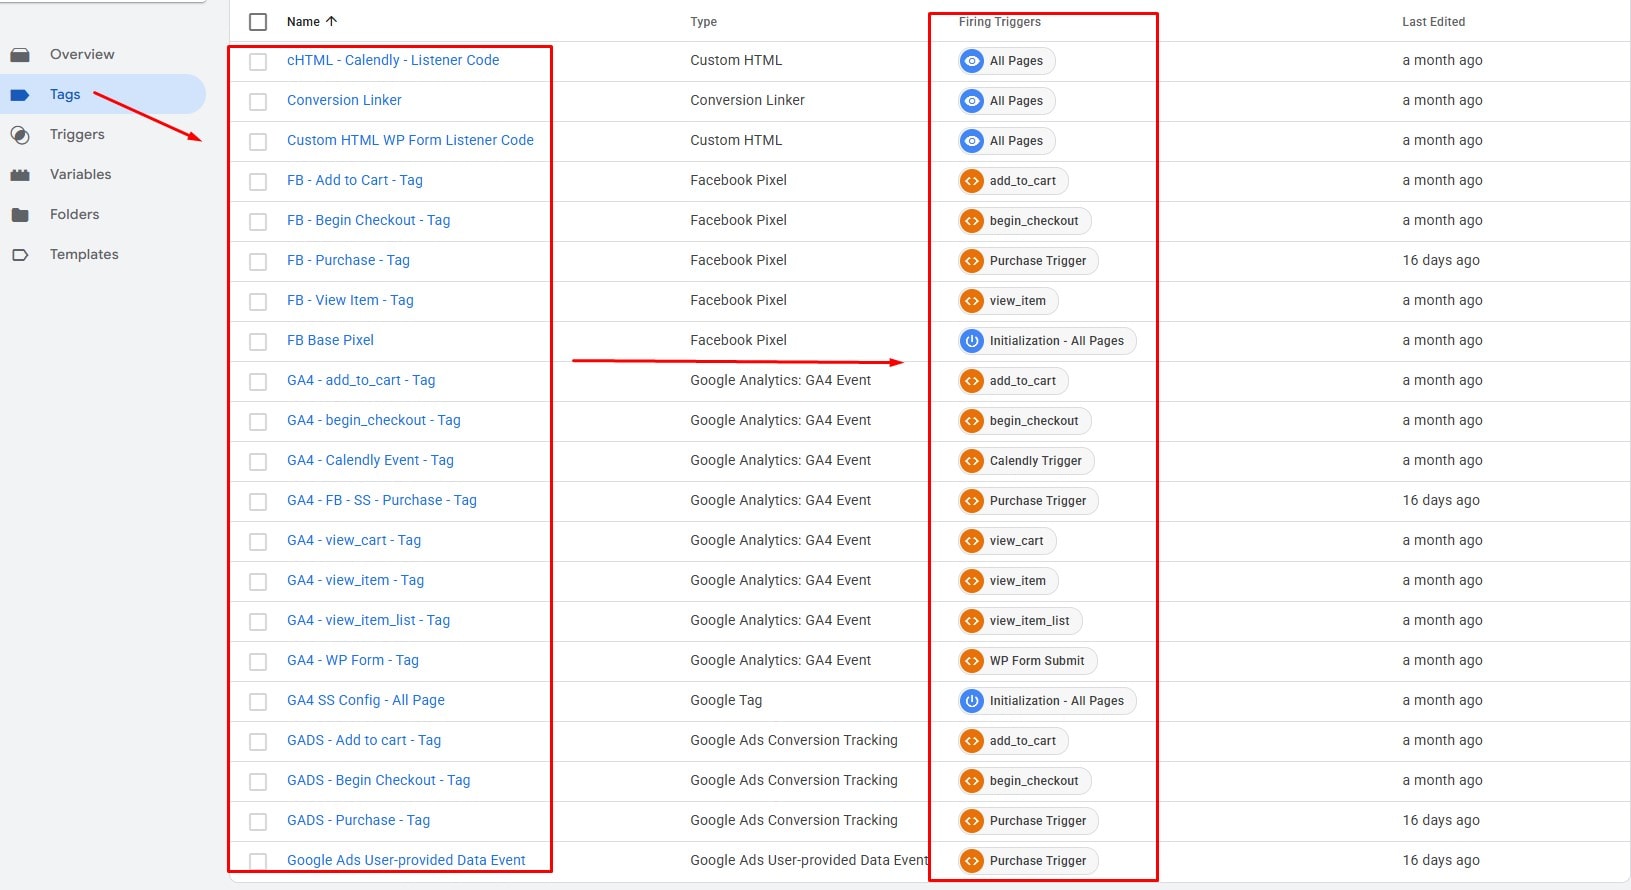Open the Overview section icon in sidebar
This screenshot has height=890, width=1631.
pos(20,55)
